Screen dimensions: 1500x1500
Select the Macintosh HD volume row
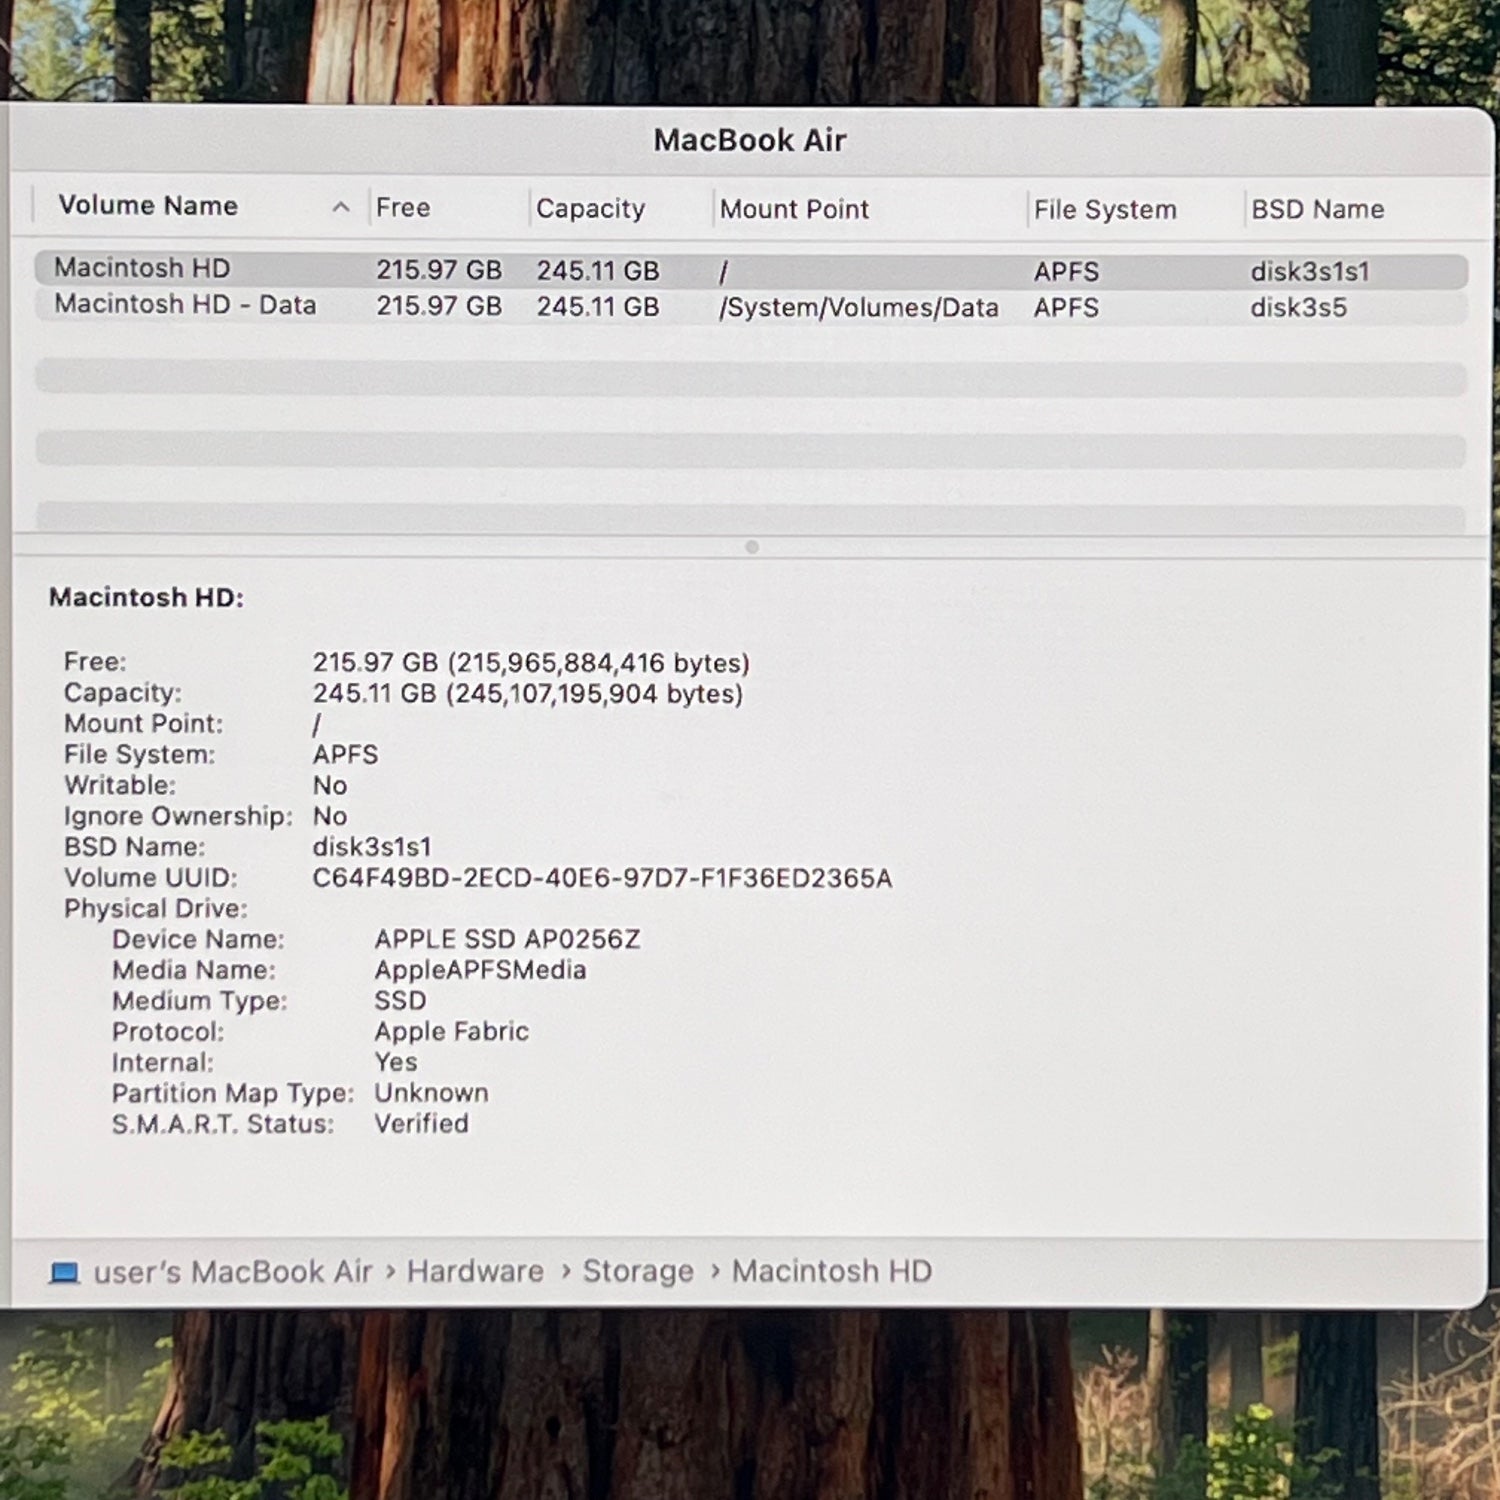tap(142, 269)
